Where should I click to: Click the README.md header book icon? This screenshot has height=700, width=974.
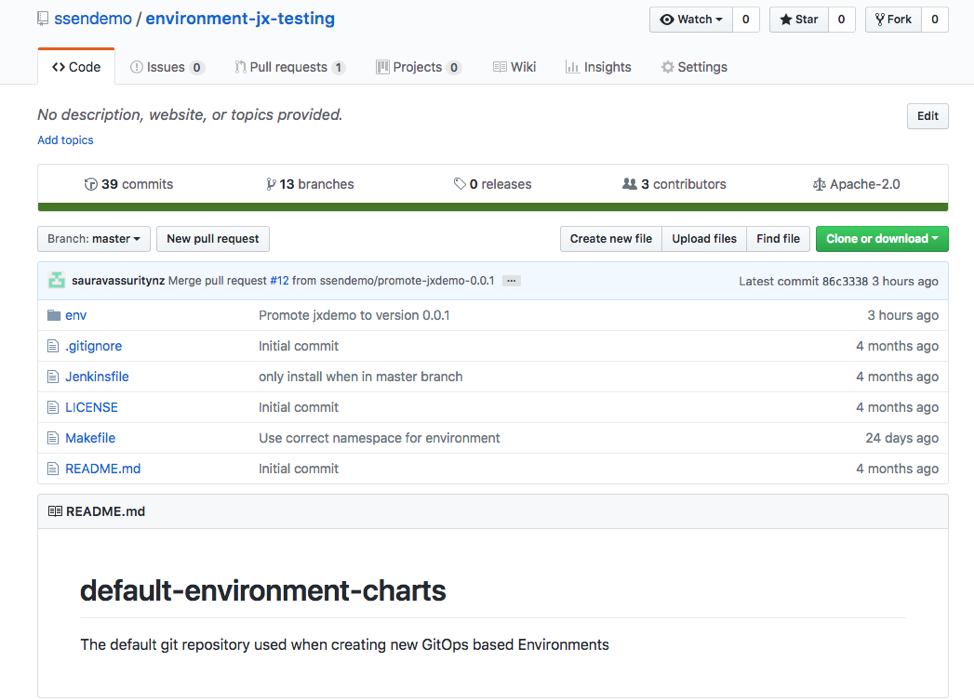click(55, 511)
